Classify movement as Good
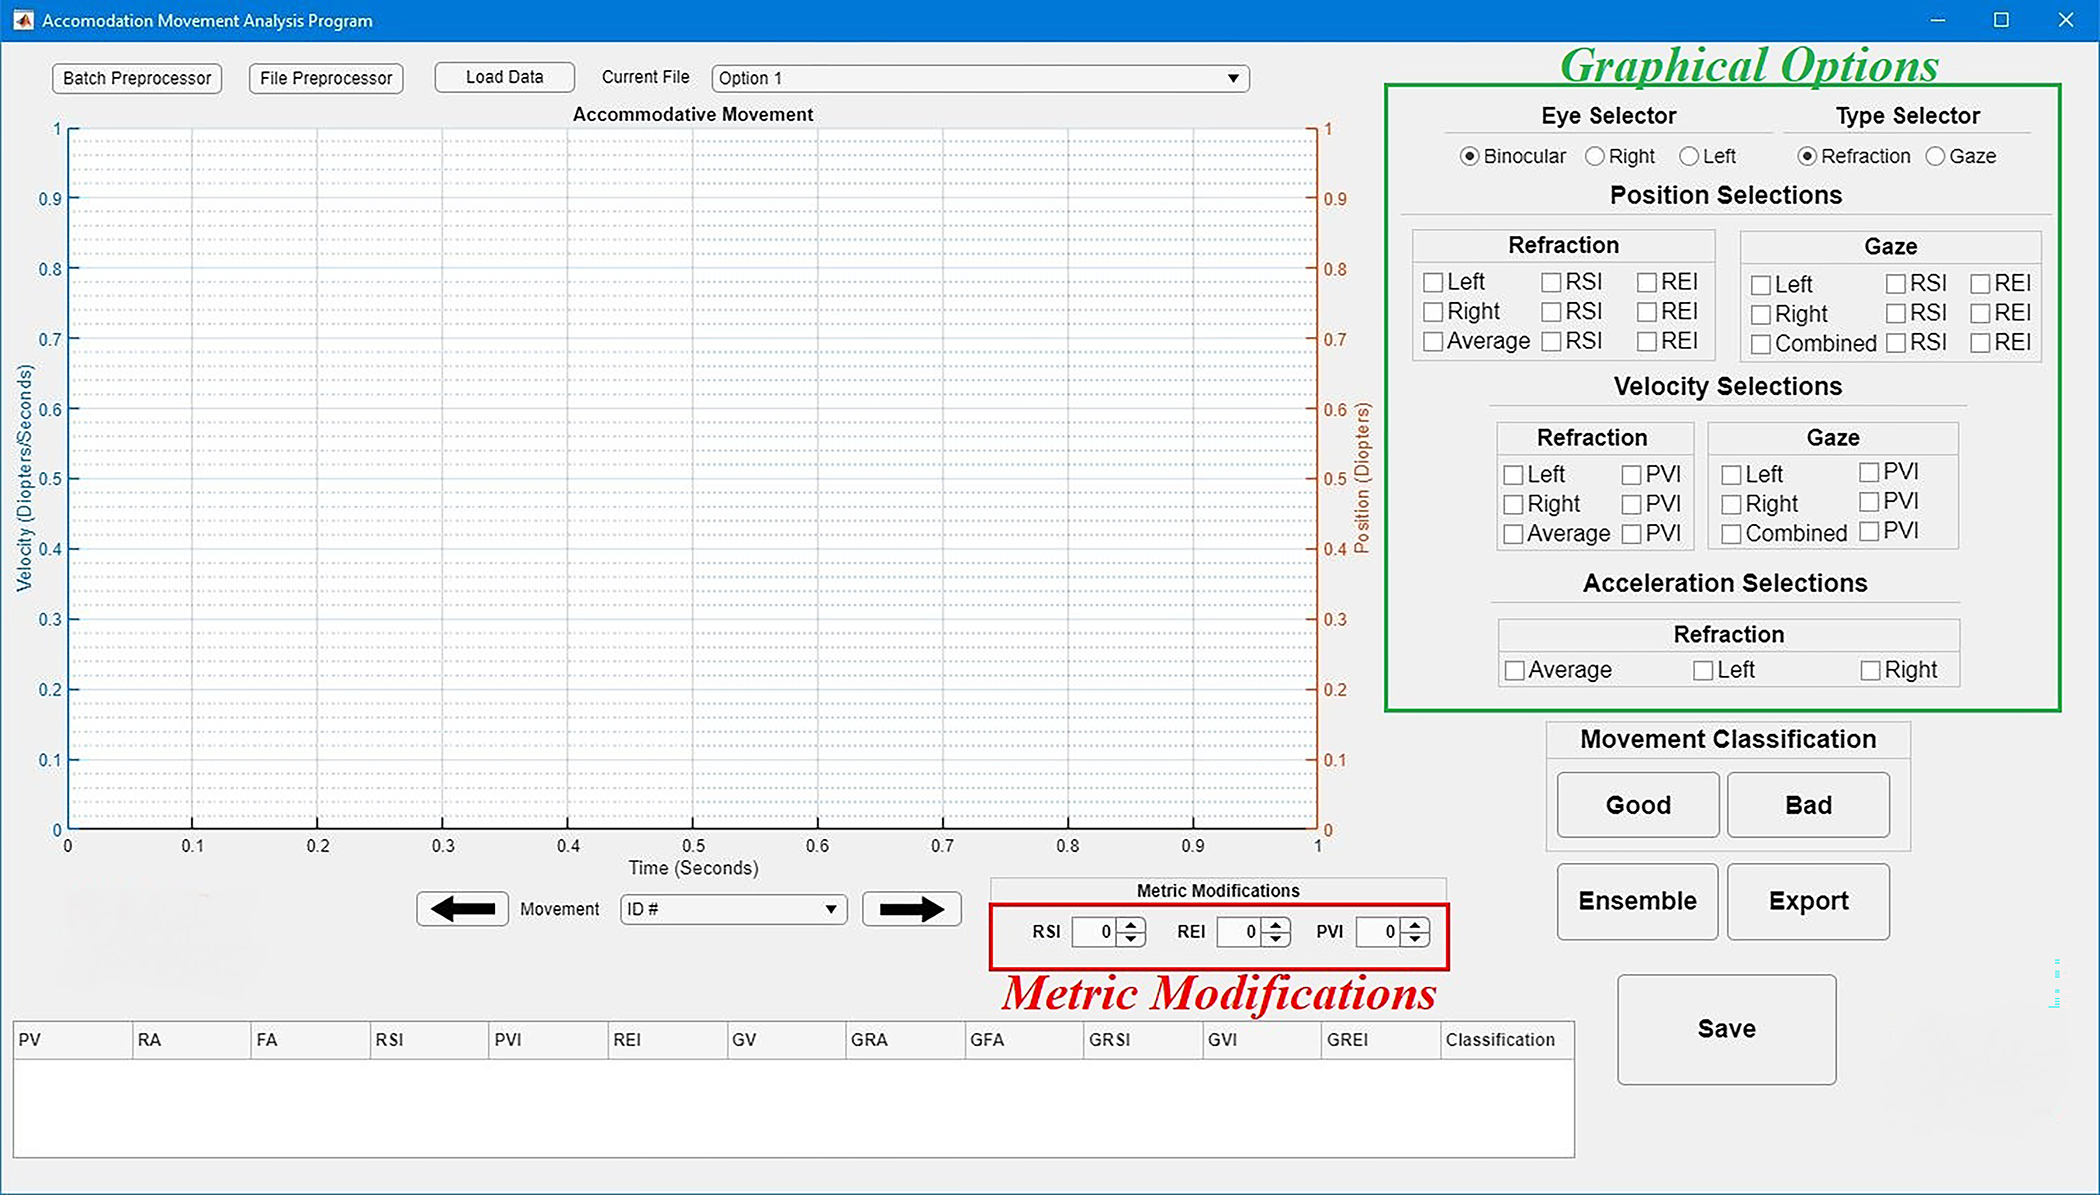The image size is (2100, 1195). [1637, 805]
